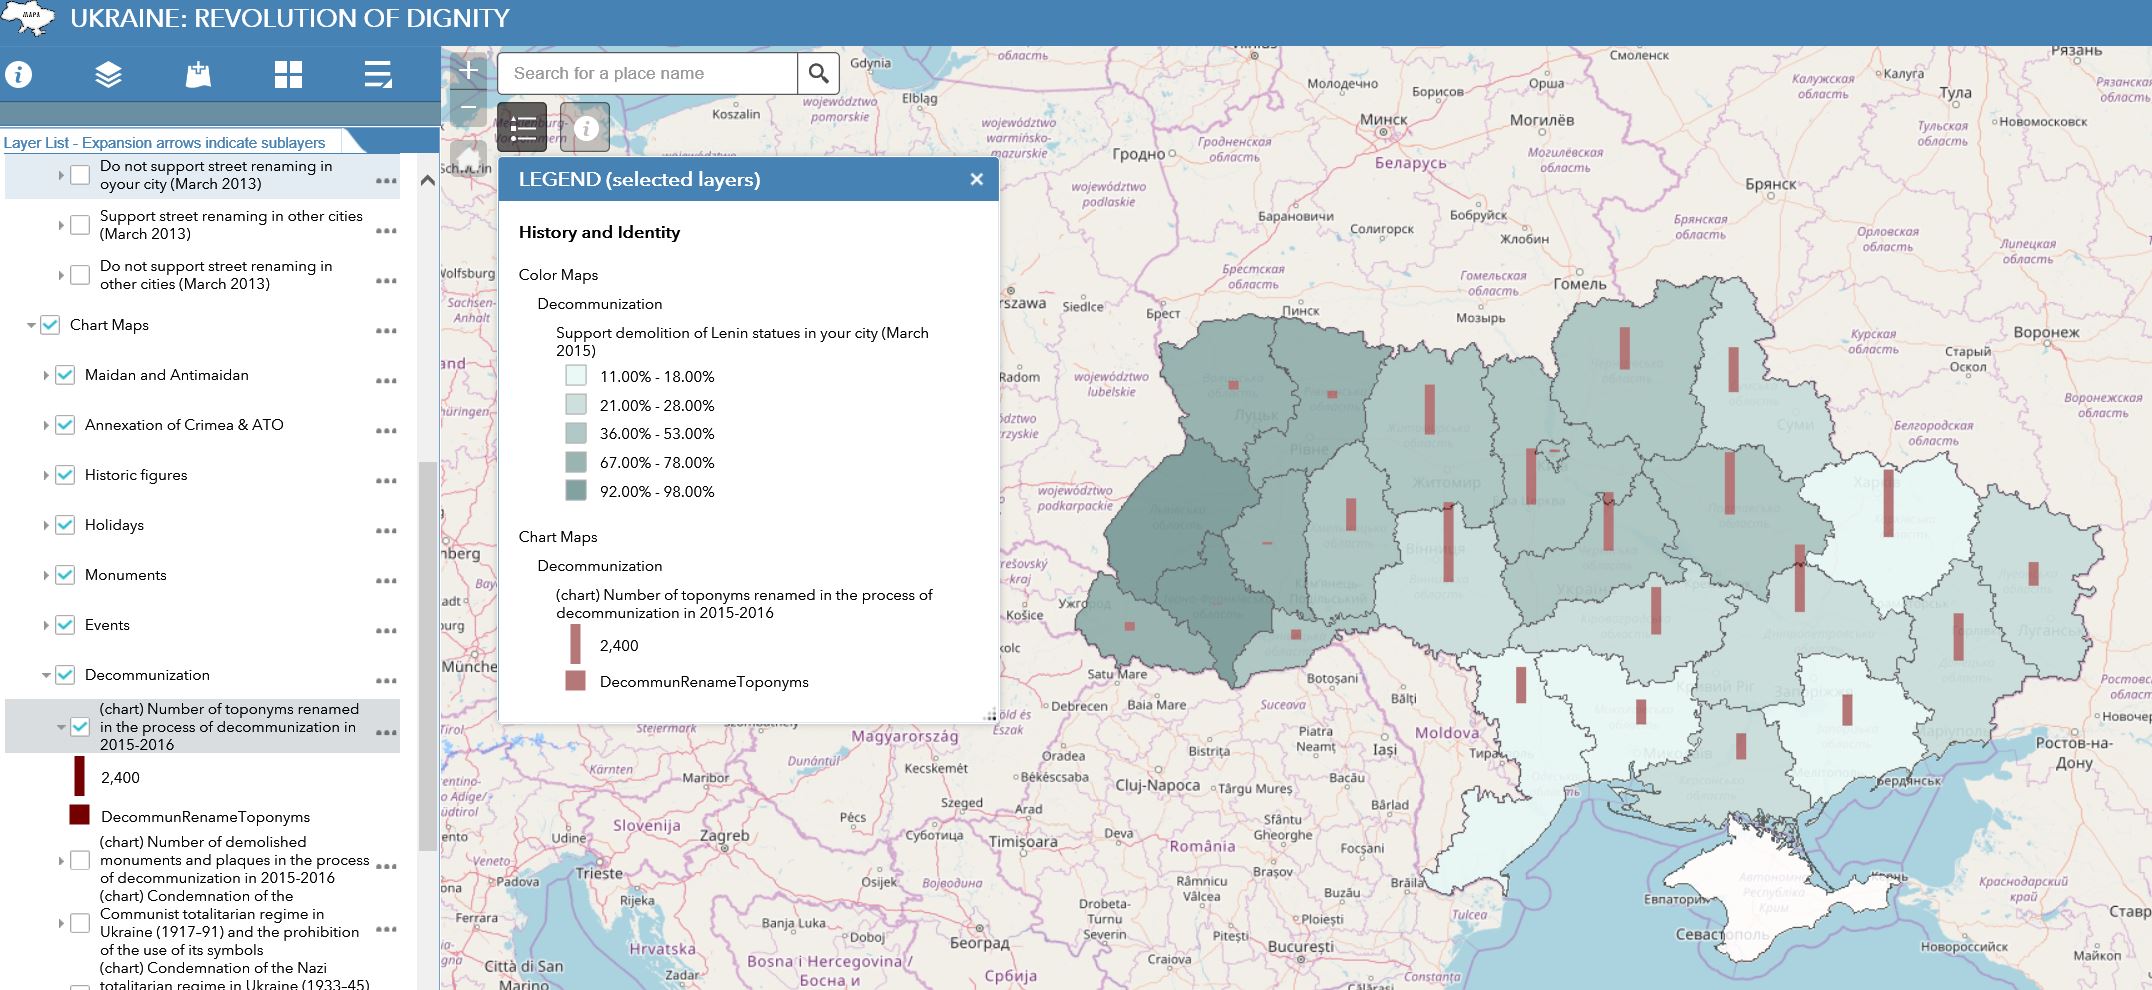
Task: Uncheck Maidan and Antimaidan checkbox
Action: [65, 375]
